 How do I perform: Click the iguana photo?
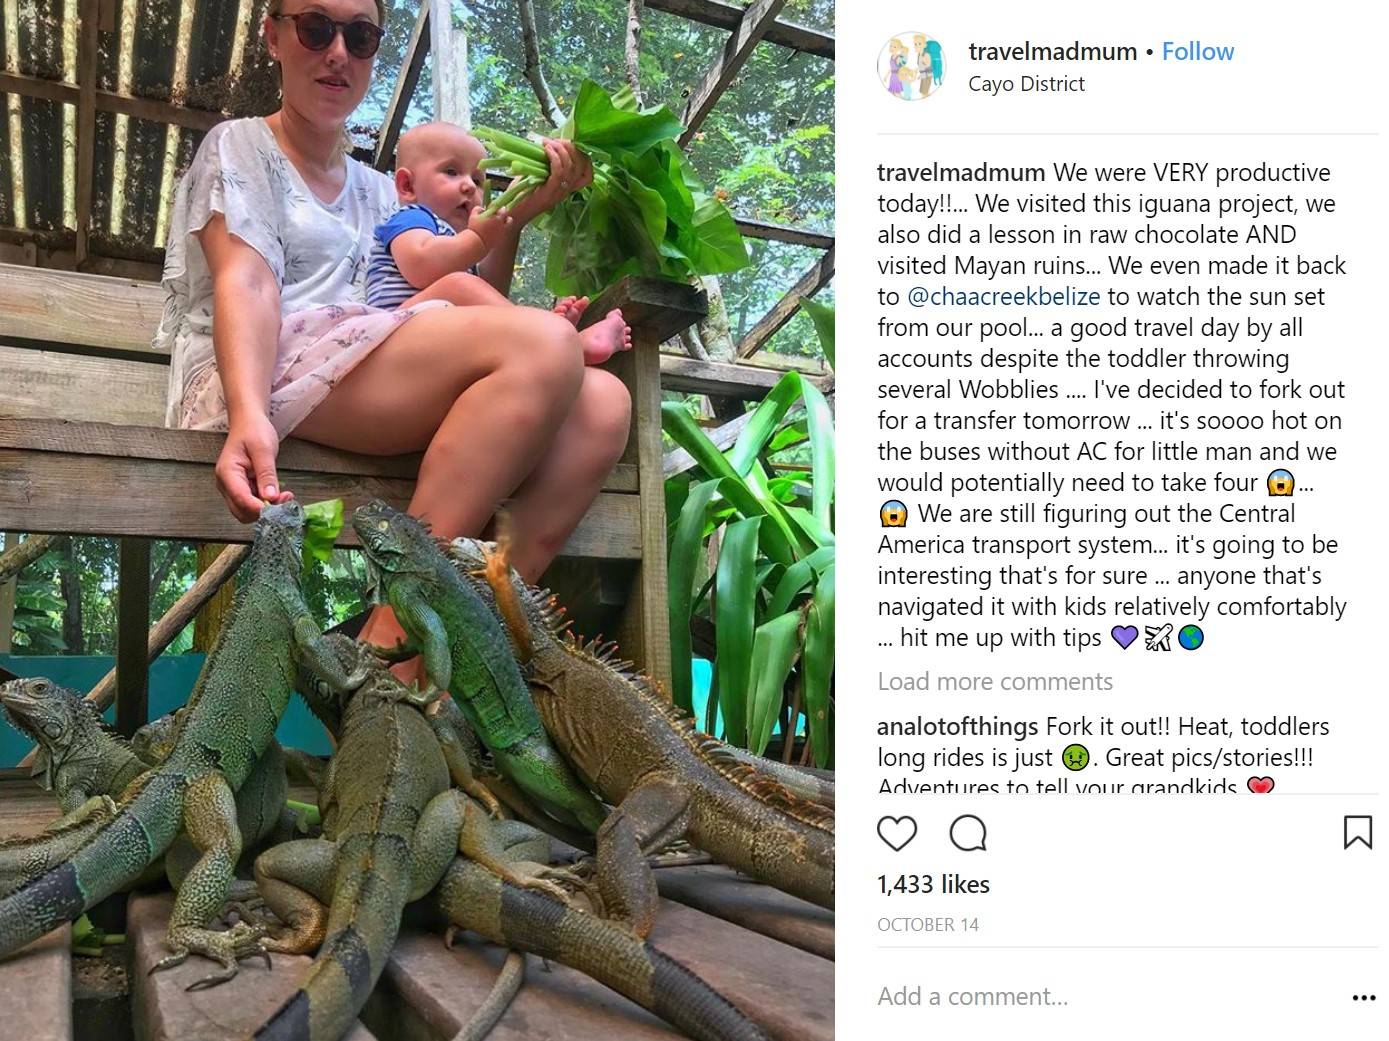pos(417,520)
